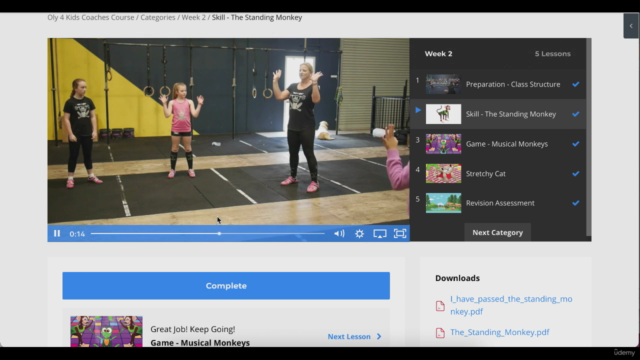
Task: Open the Revision Assessment lesson
Action: (498, 203)
